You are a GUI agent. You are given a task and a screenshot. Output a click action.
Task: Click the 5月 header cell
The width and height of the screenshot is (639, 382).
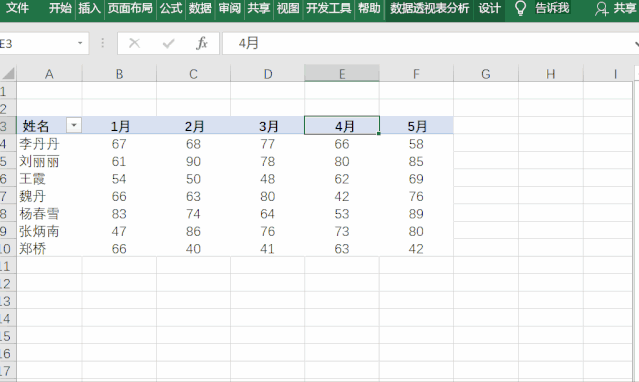[416, 126]
